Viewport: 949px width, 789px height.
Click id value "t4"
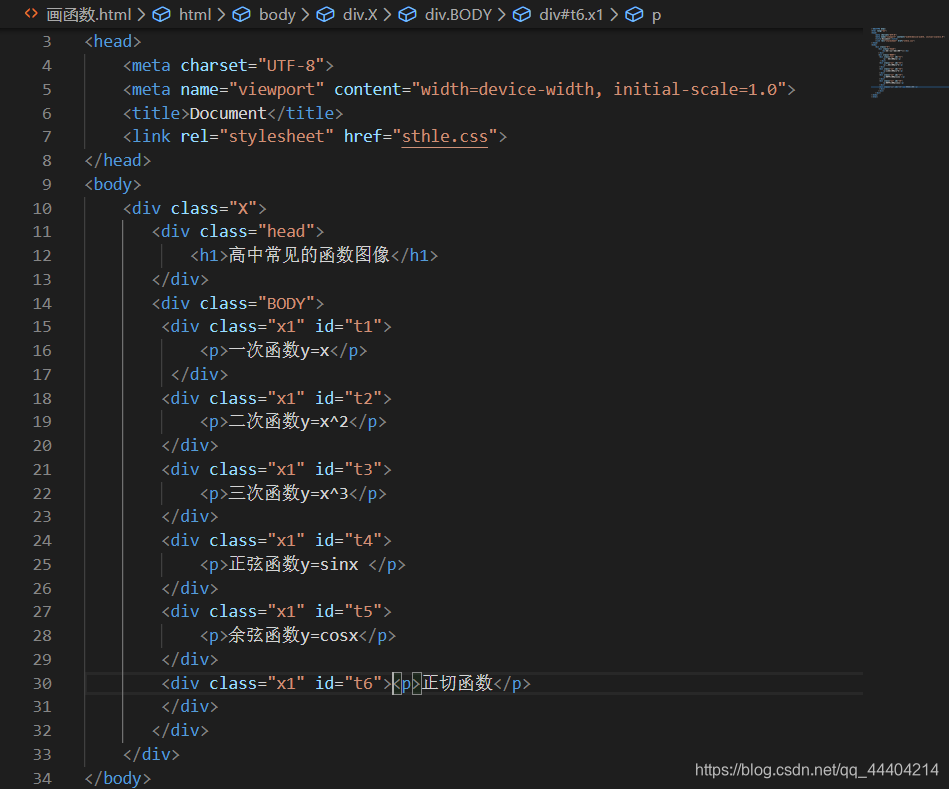(x=363, y=540)
